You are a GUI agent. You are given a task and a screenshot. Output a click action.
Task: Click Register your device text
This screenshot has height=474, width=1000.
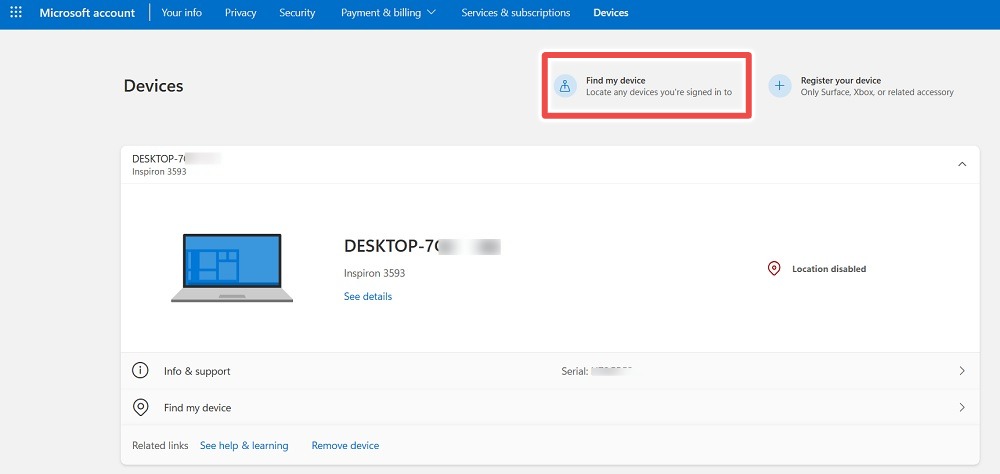[841, 80]
